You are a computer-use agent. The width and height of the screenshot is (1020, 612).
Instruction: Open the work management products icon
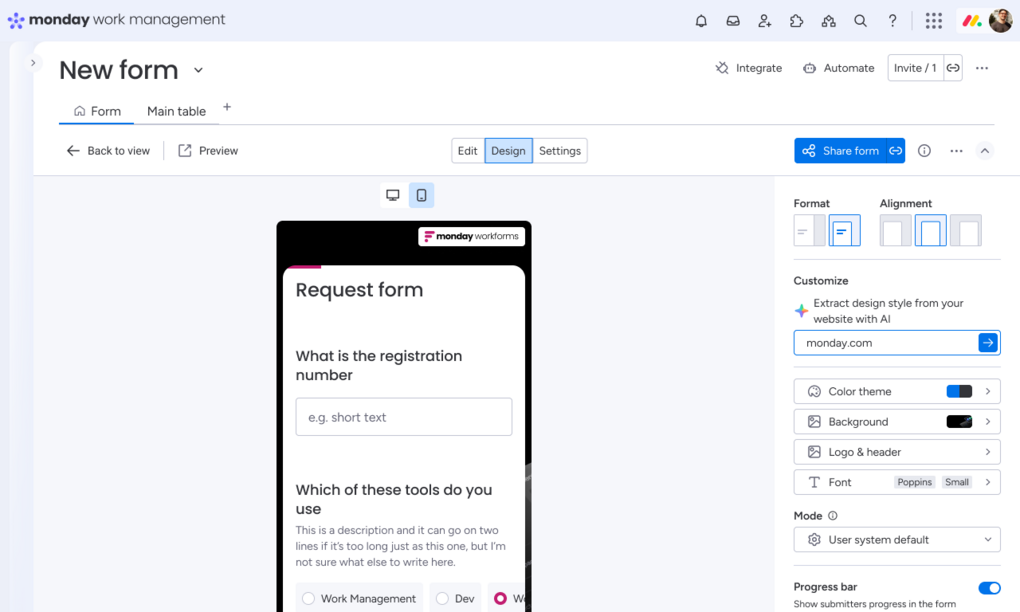[x=828, y=20]
